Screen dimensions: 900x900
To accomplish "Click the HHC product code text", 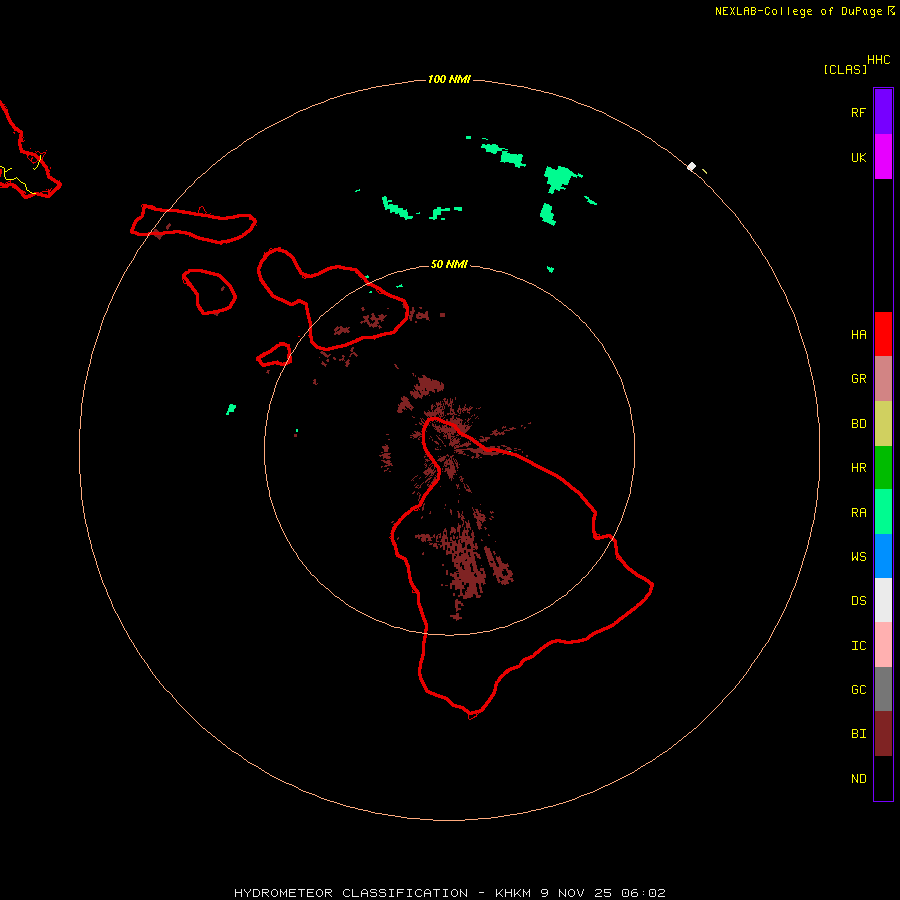I will [878, 60].
